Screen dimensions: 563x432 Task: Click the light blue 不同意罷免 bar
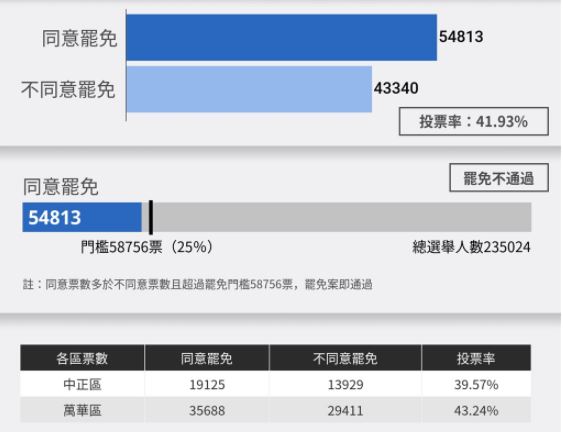(x=249, y=89)
